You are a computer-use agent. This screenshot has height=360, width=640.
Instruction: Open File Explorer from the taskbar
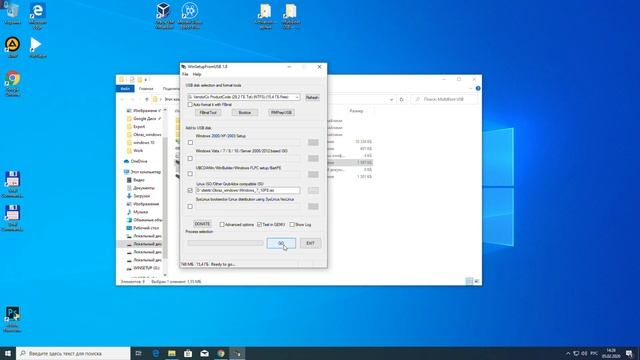172,353
